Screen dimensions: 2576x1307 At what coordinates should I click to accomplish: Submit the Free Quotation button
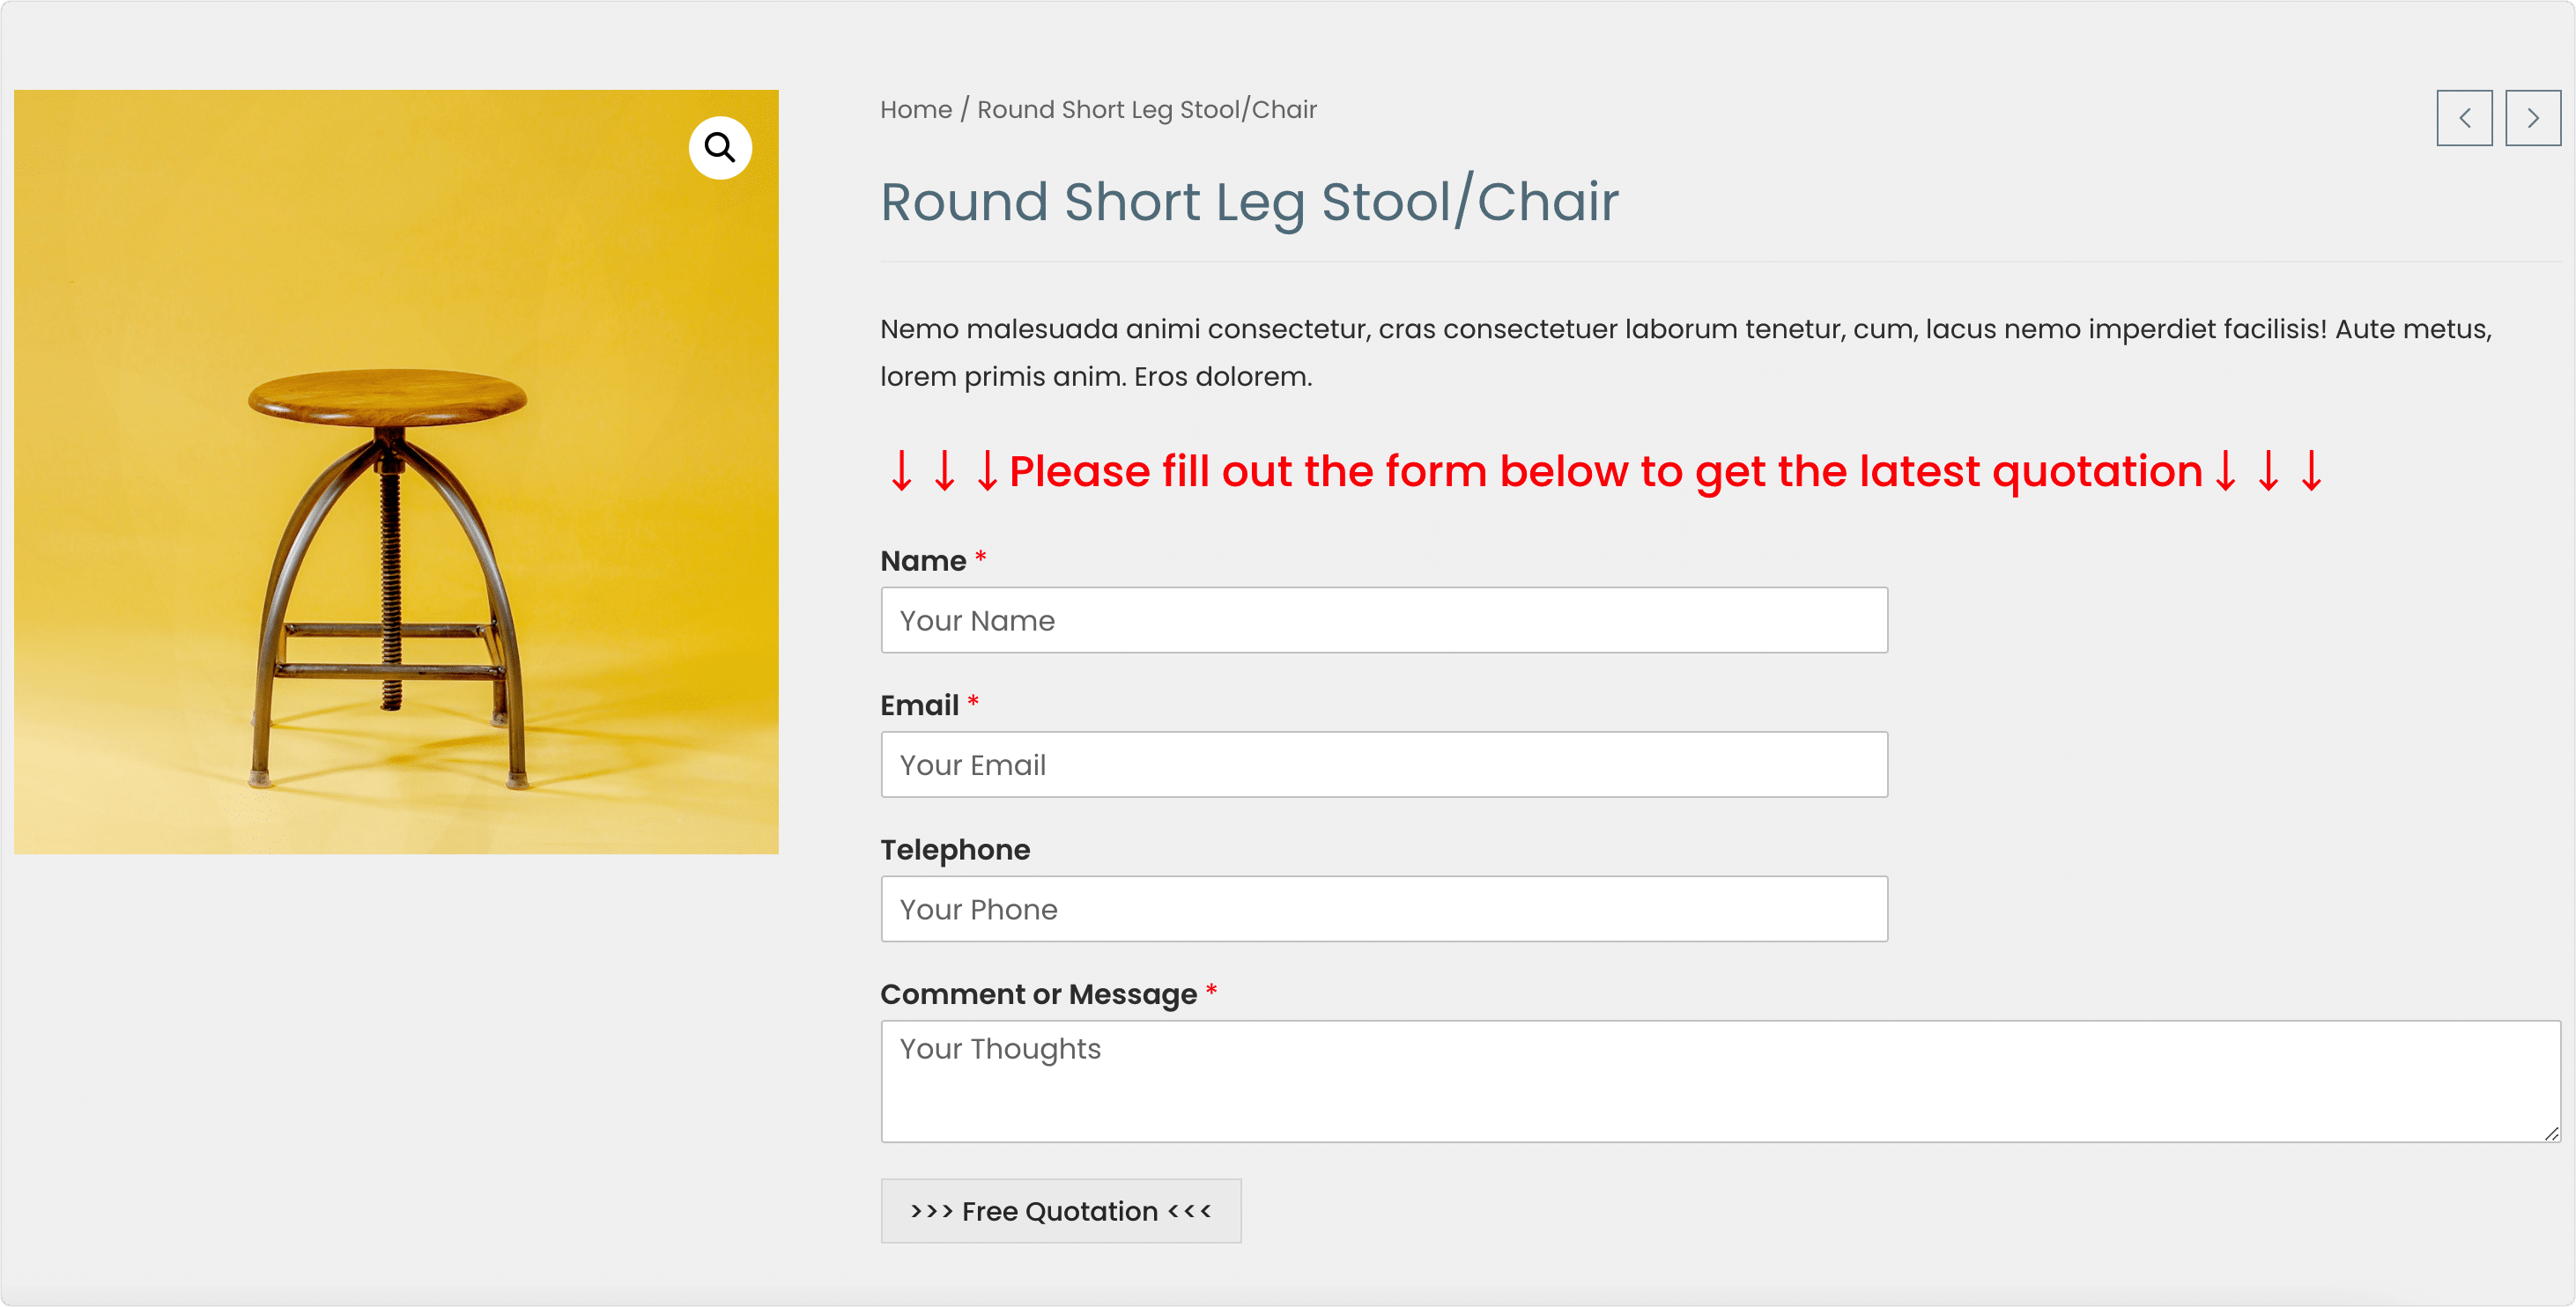1061,1211
